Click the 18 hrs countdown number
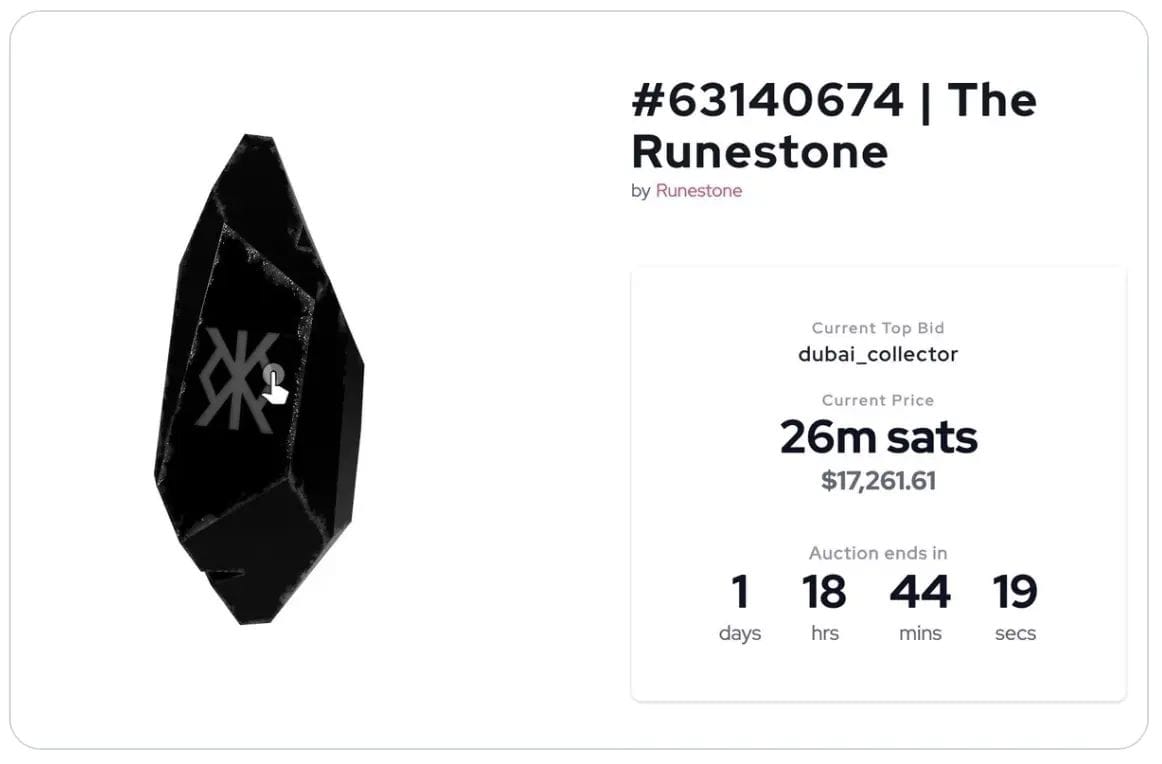This screenshot has width=1162, height=764. click(x=823, y=592)
